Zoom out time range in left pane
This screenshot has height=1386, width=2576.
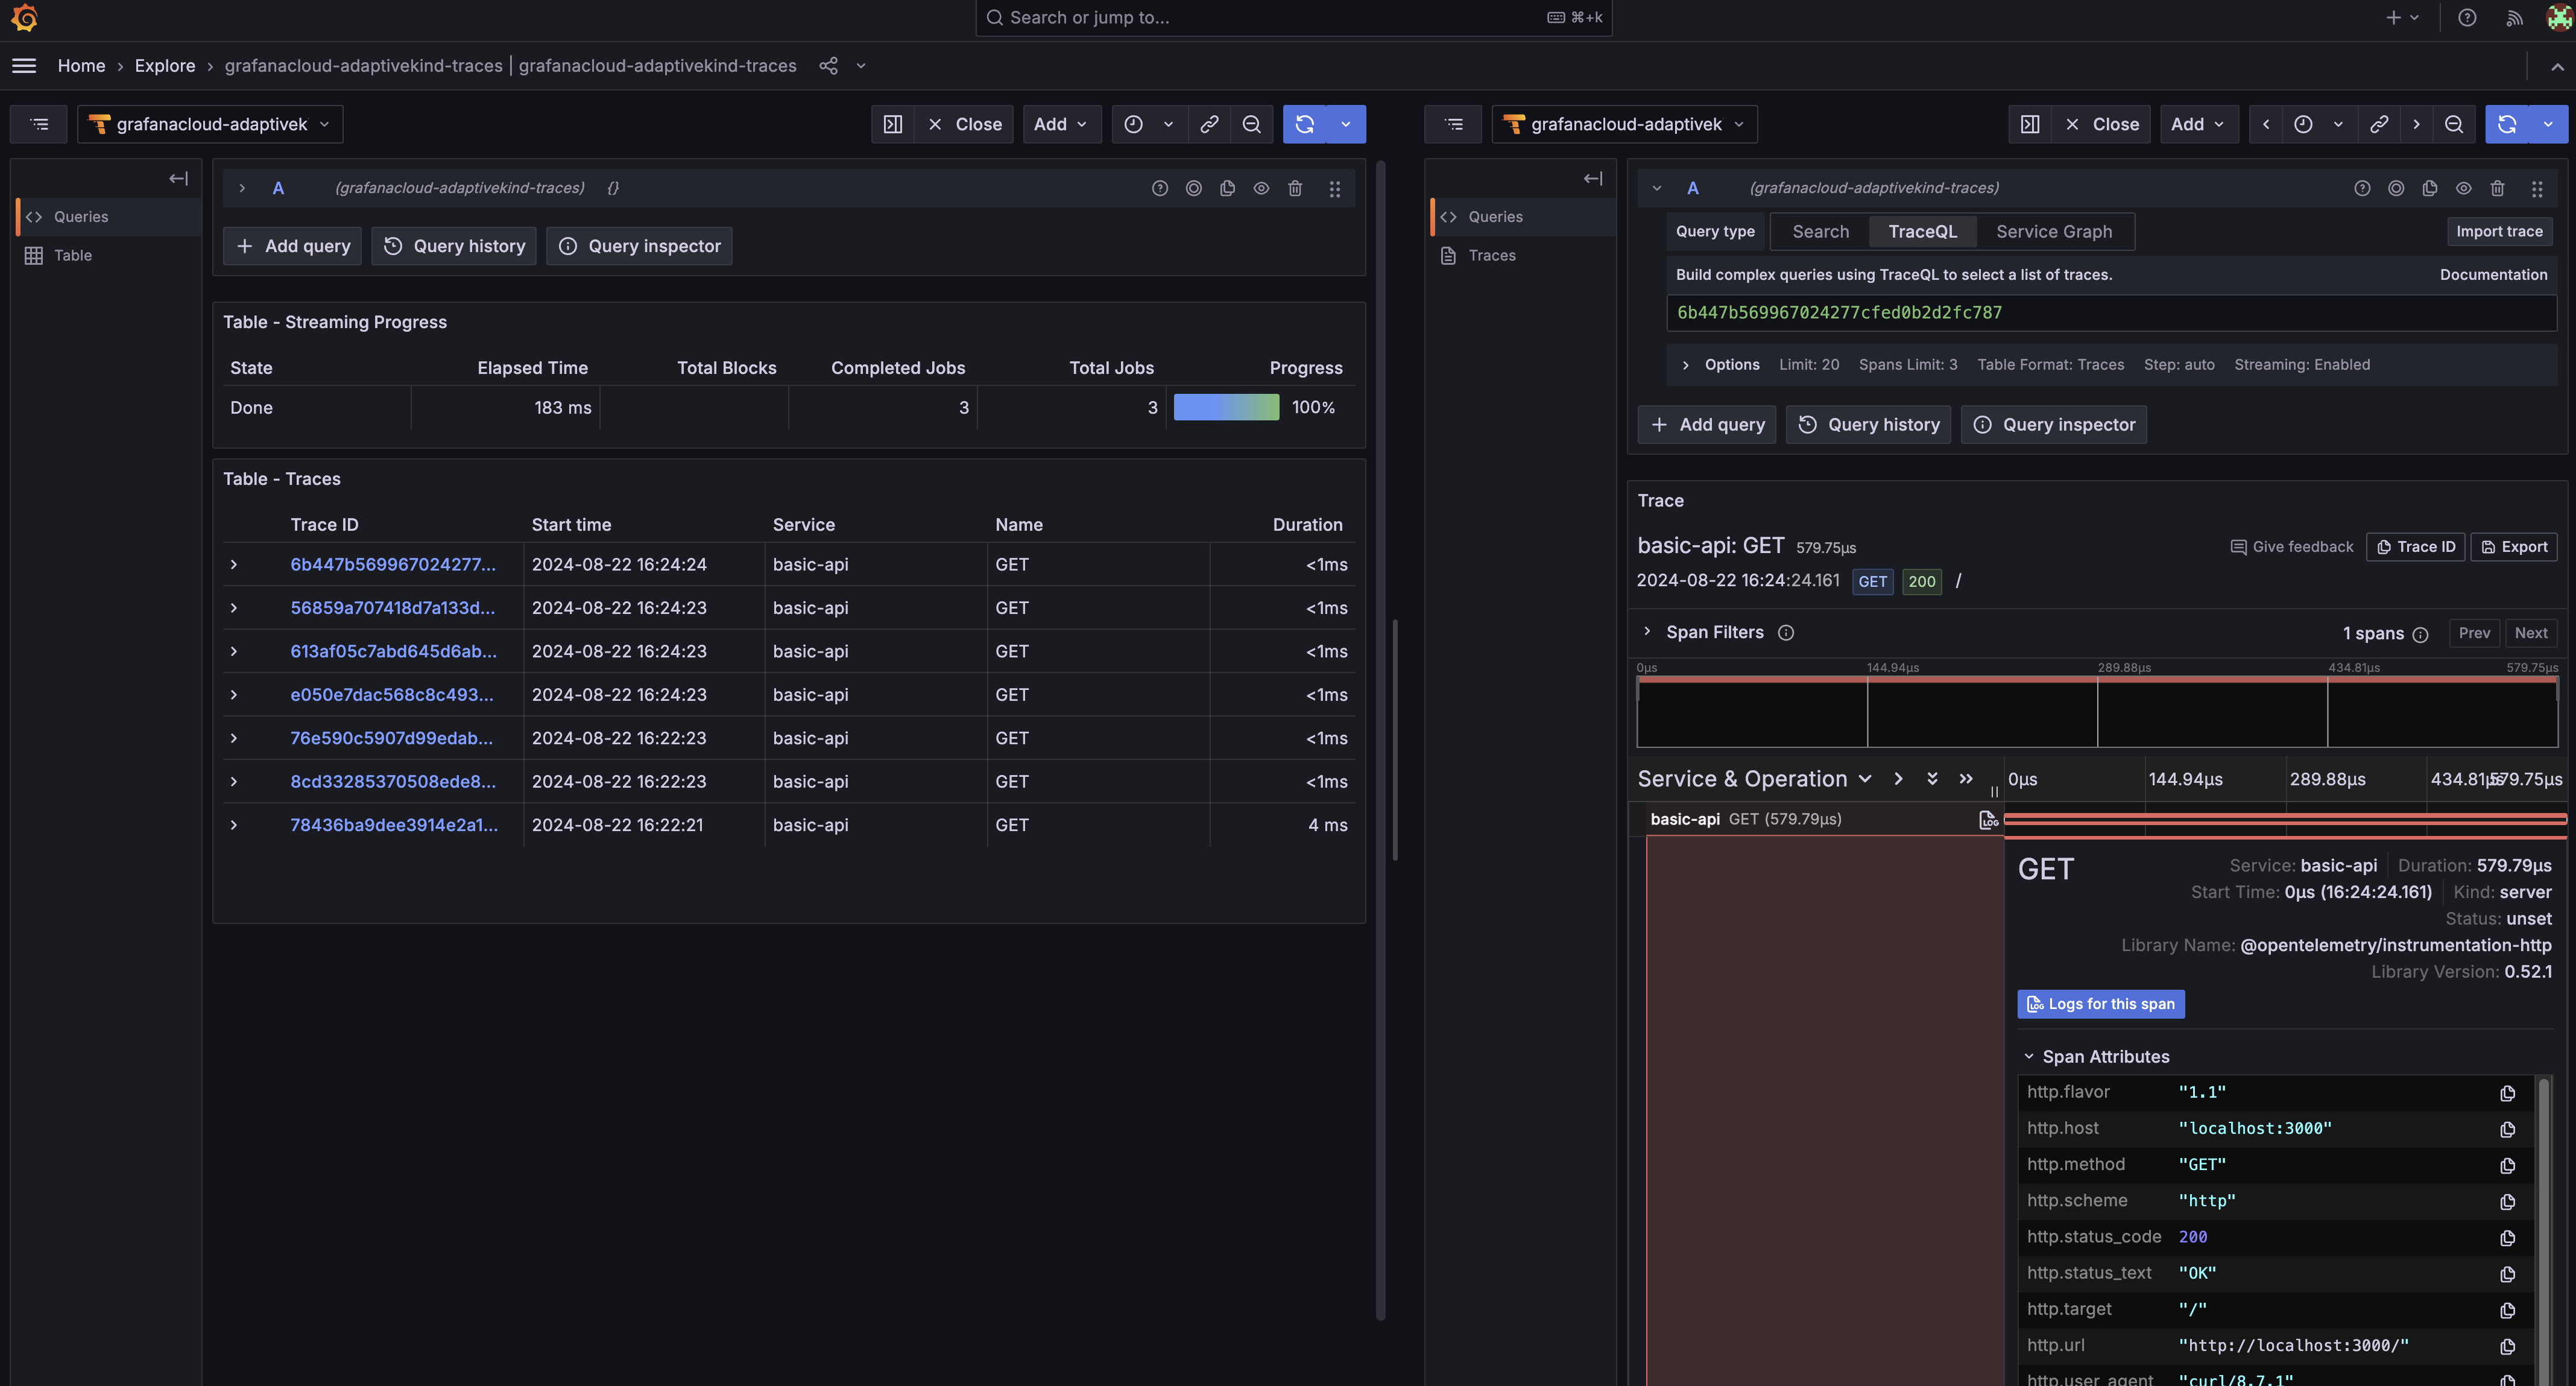click(x=1251, y=124)
